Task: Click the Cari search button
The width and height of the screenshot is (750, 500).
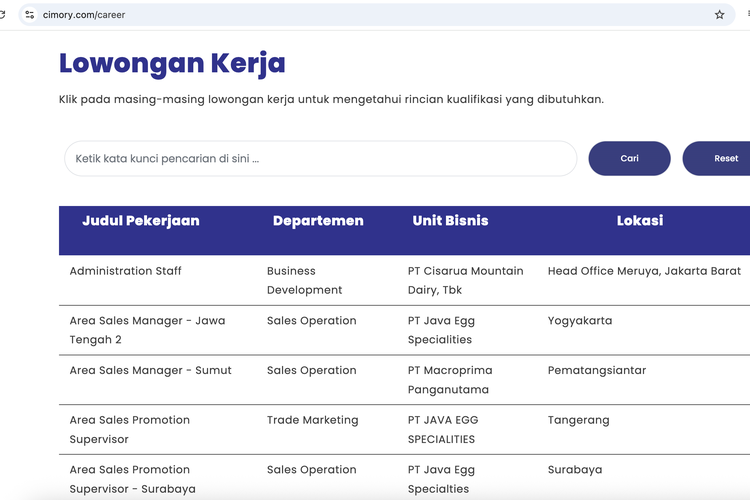Action: click(629, 158)
